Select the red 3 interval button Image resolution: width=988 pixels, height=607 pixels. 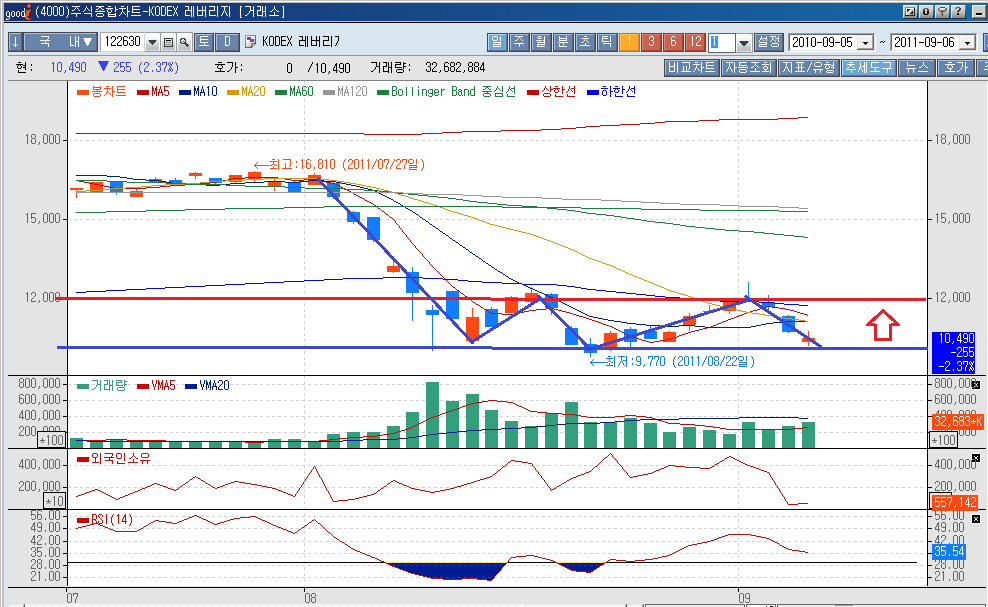point(651,42)
